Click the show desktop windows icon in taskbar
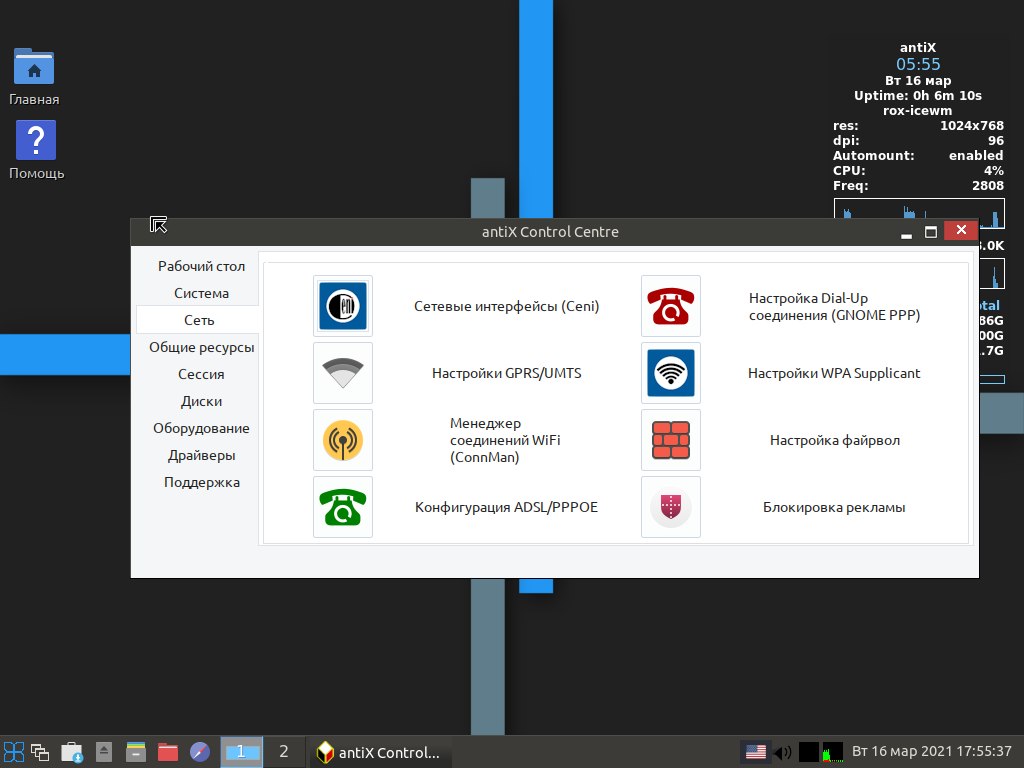The image size is (1024, 768). tap(40, 752)
